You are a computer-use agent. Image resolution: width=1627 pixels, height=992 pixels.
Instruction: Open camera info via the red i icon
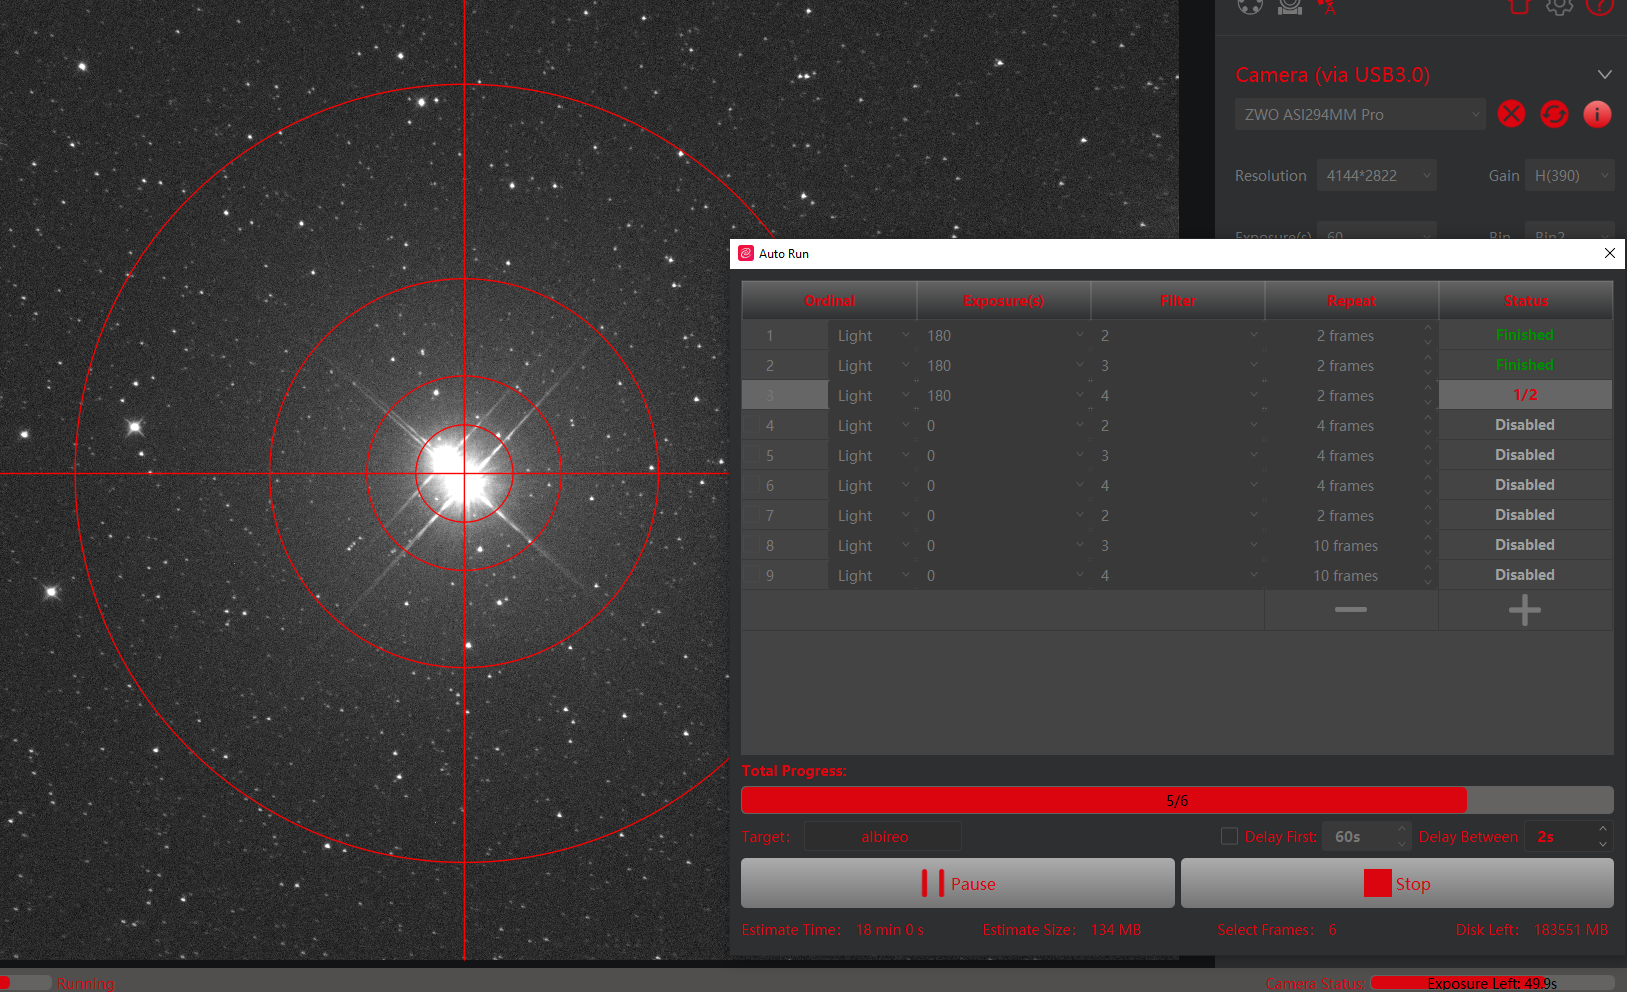[1597, 114]
